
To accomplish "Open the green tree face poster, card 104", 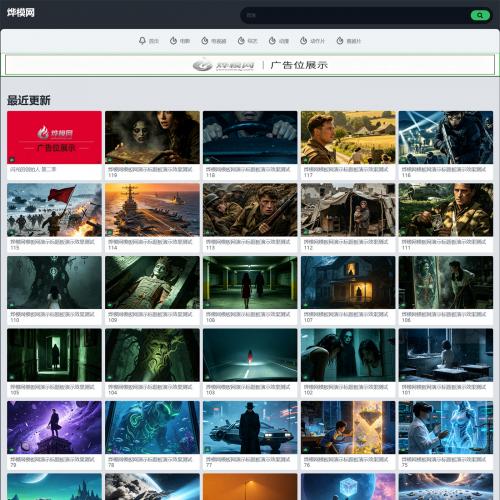I will pos(152,355).
